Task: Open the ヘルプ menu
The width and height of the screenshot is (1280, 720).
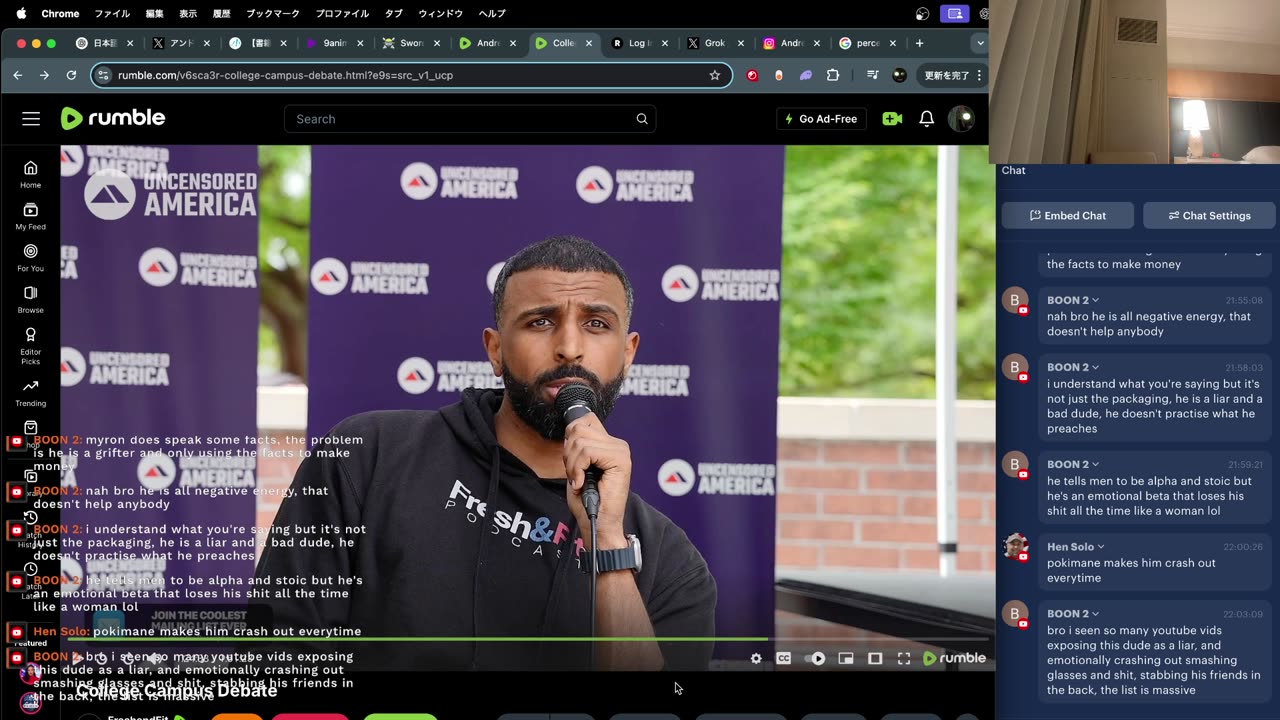Action: 492,14
